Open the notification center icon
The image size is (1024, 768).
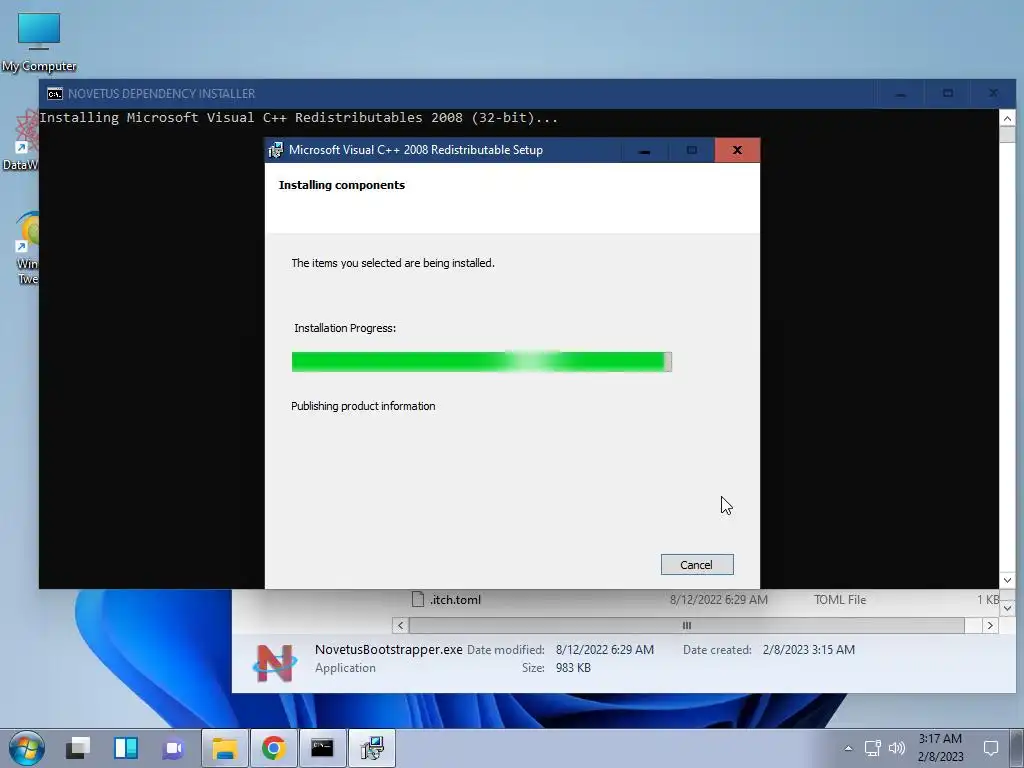tap(991, 748)
